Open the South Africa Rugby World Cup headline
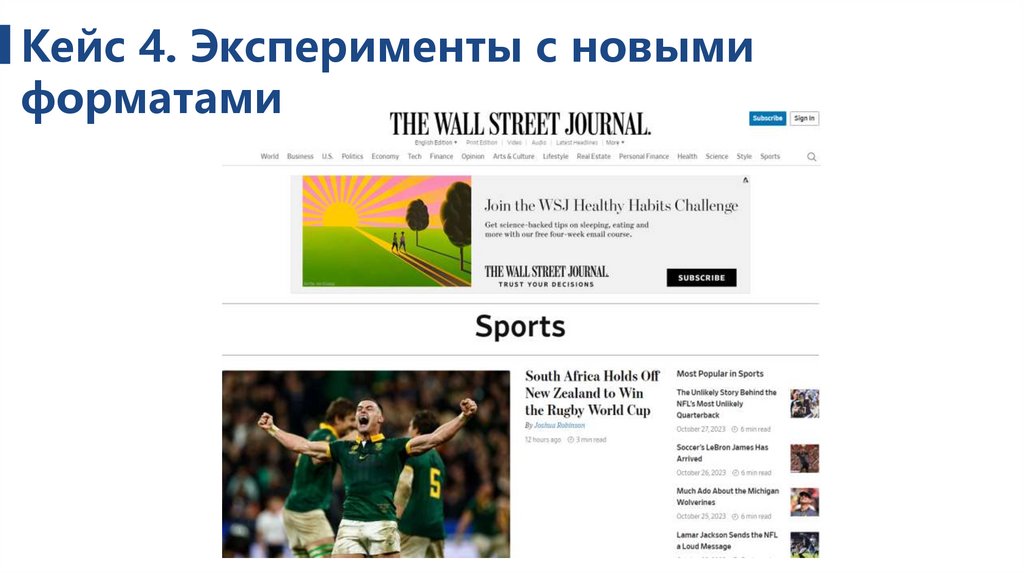The height and width of the screenshot is (574, 1024). pyautogui.click(x=592, y=393)
